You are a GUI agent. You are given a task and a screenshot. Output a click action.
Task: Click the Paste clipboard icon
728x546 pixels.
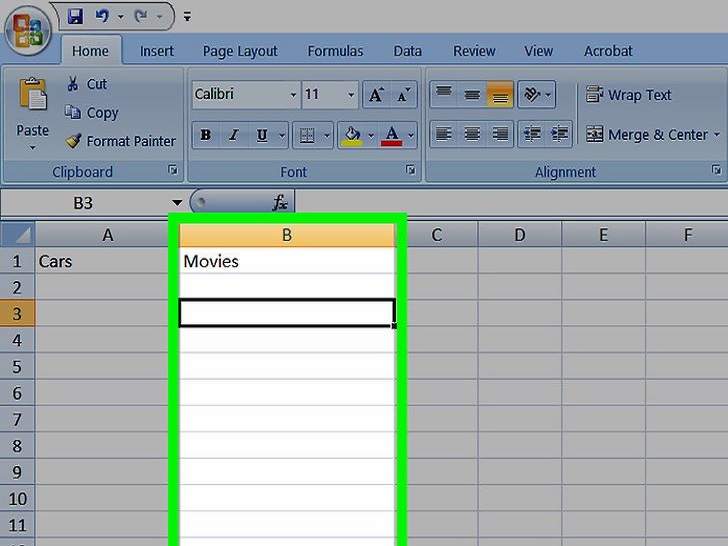32,98
